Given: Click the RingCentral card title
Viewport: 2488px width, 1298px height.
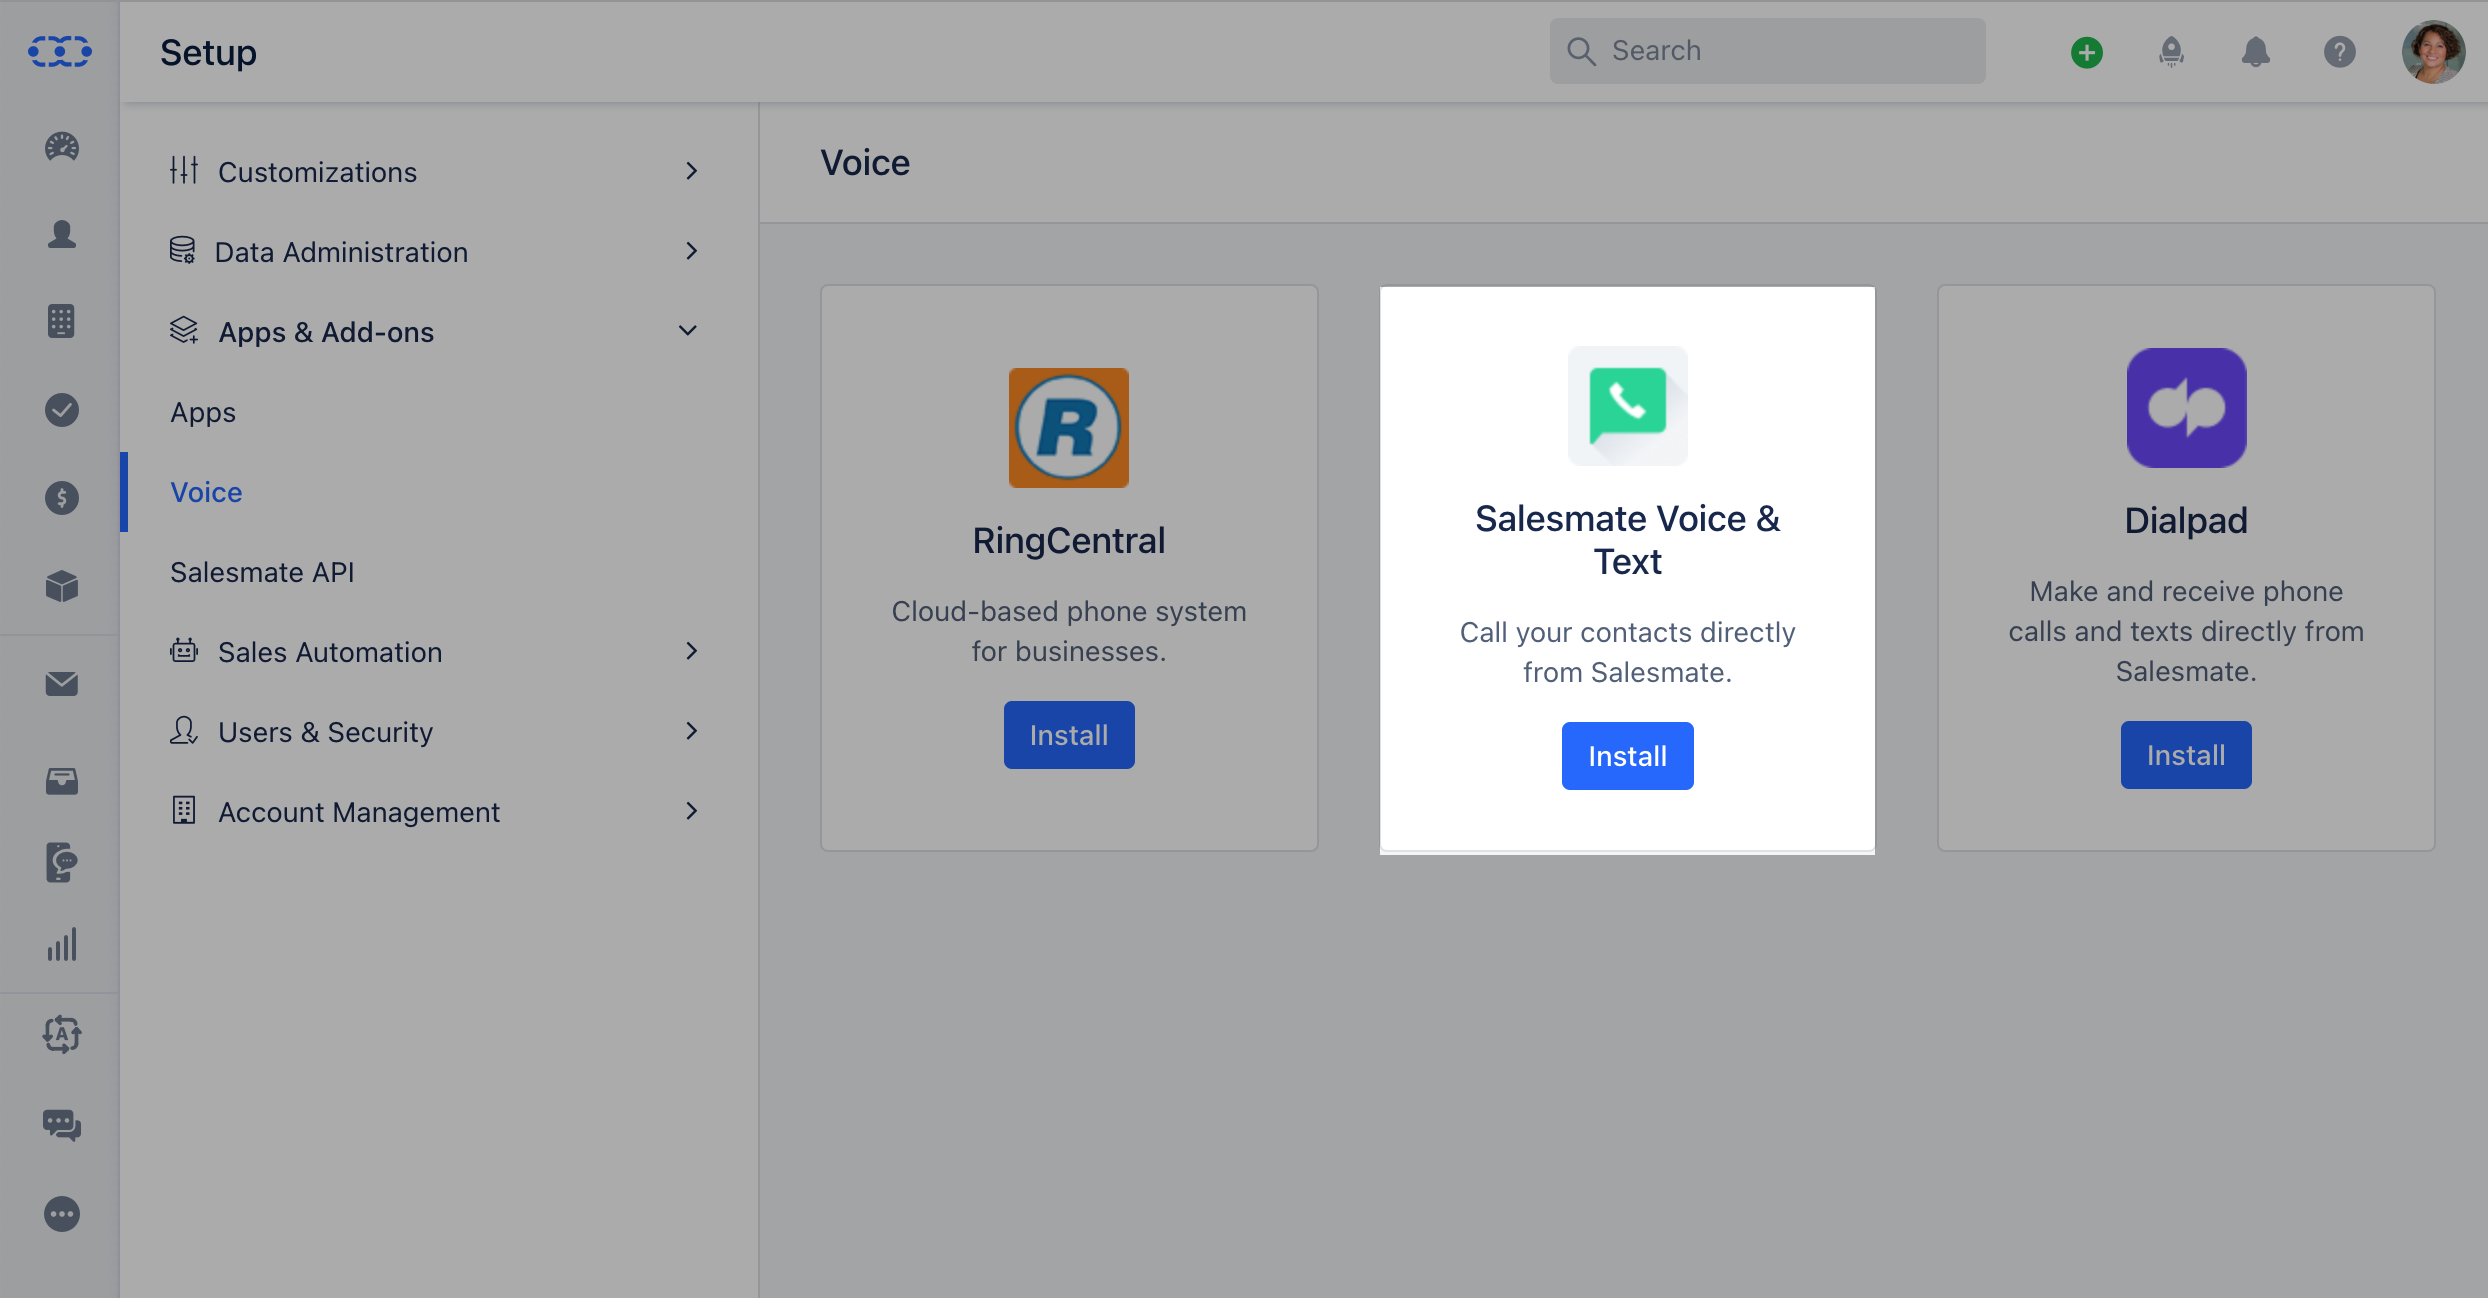Looking at the screenshot, I should pyautogui.click(x=1069, y=541).
